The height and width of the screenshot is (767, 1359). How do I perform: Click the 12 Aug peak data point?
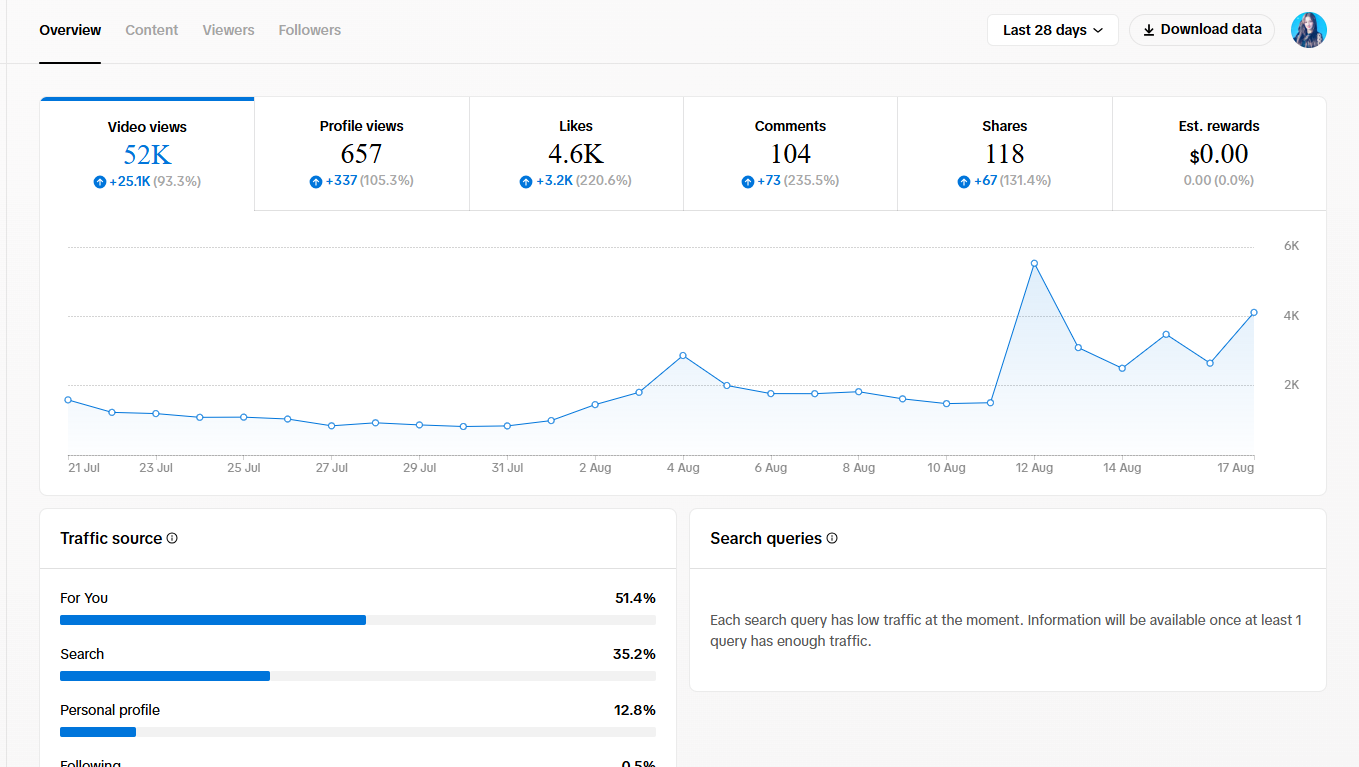(x=1034, y=264)
